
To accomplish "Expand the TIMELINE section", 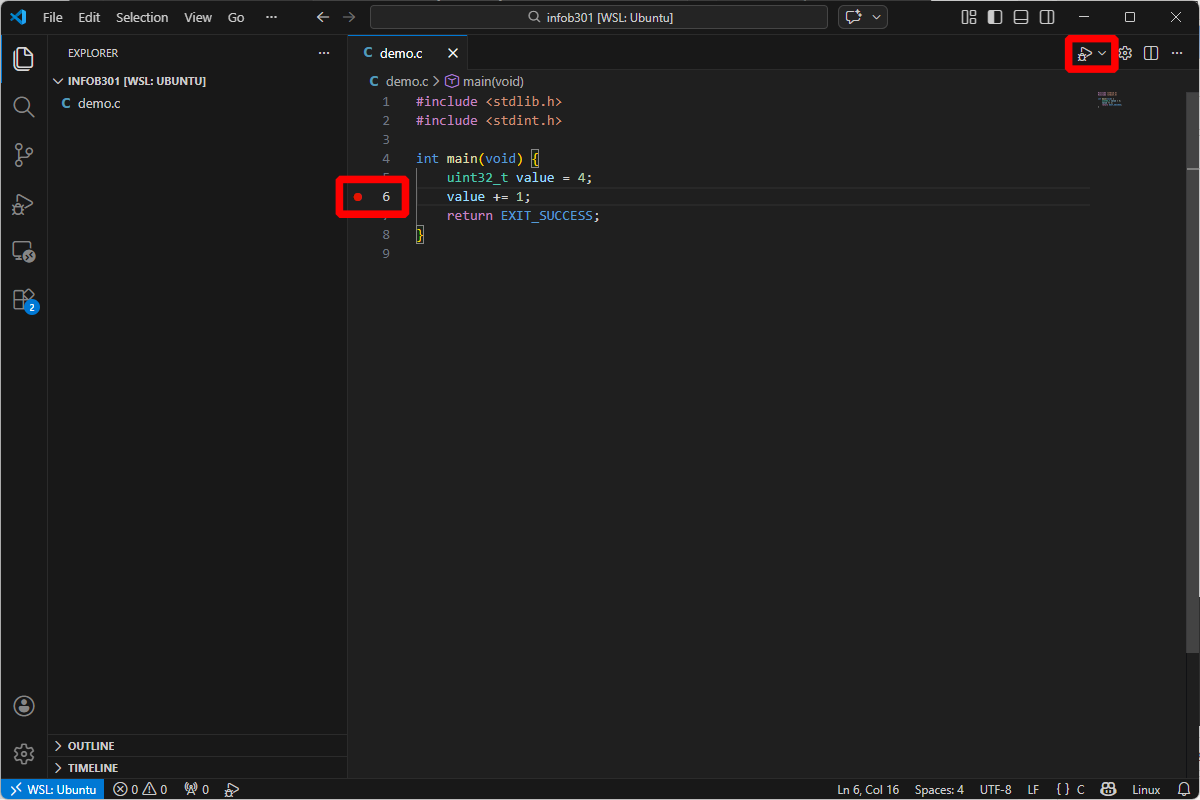I will coord(90,767).
